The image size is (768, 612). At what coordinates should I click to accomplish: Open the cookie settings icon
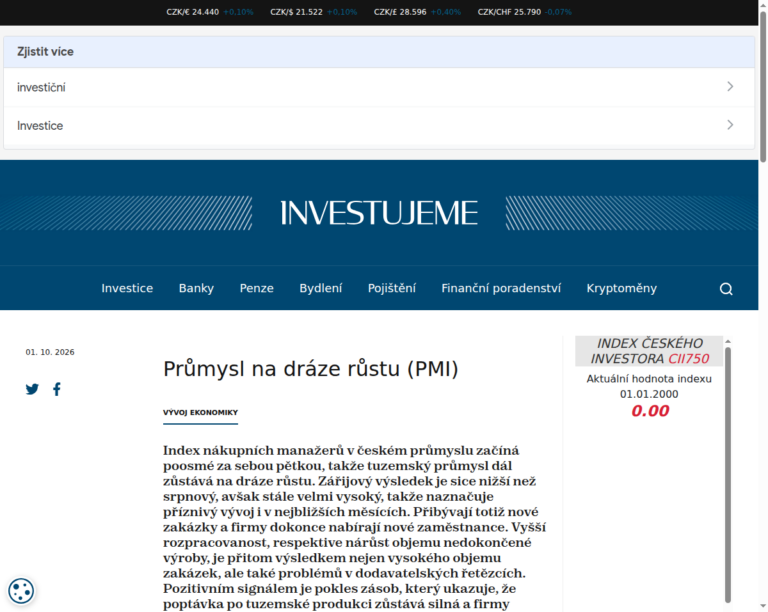[21, 590]
